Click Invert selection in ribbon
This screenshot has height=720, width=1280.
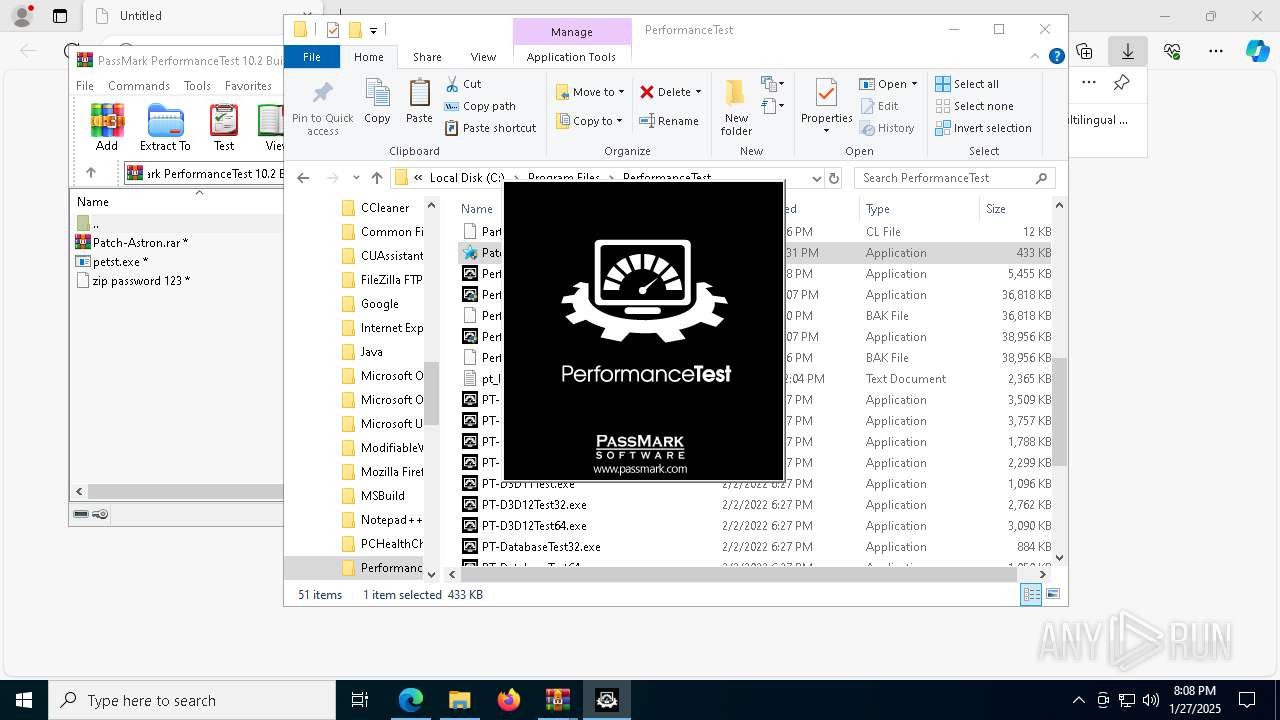(x=983, y=128)
